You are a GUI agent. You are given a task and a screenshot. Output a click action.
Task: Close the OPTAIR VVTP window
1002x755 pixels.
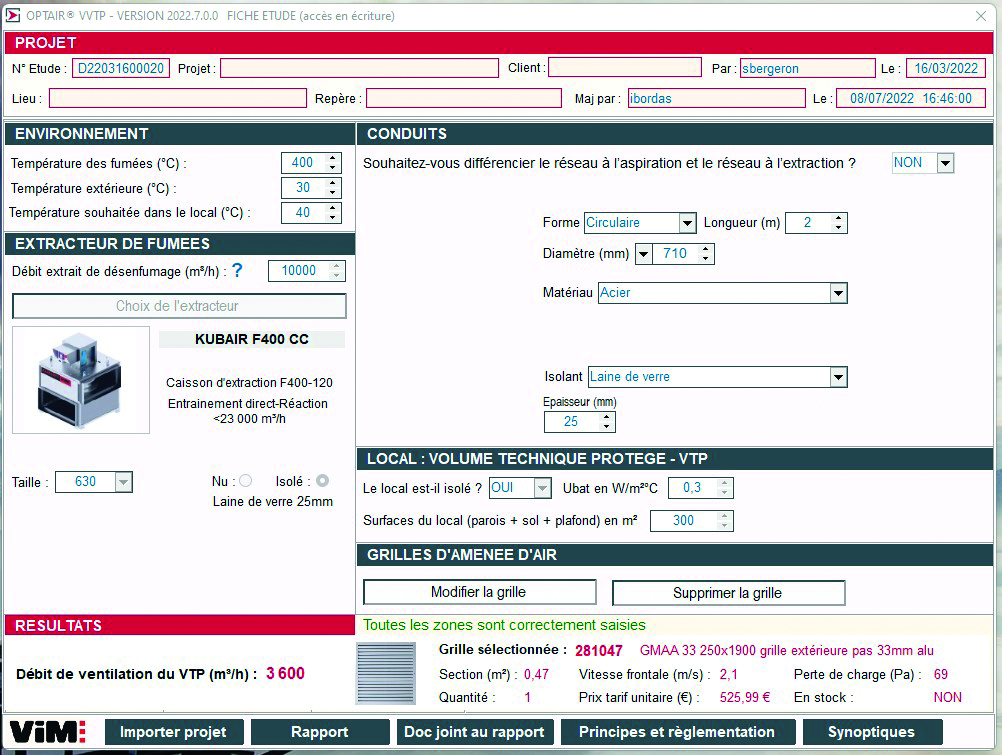[x=981, y=16]
